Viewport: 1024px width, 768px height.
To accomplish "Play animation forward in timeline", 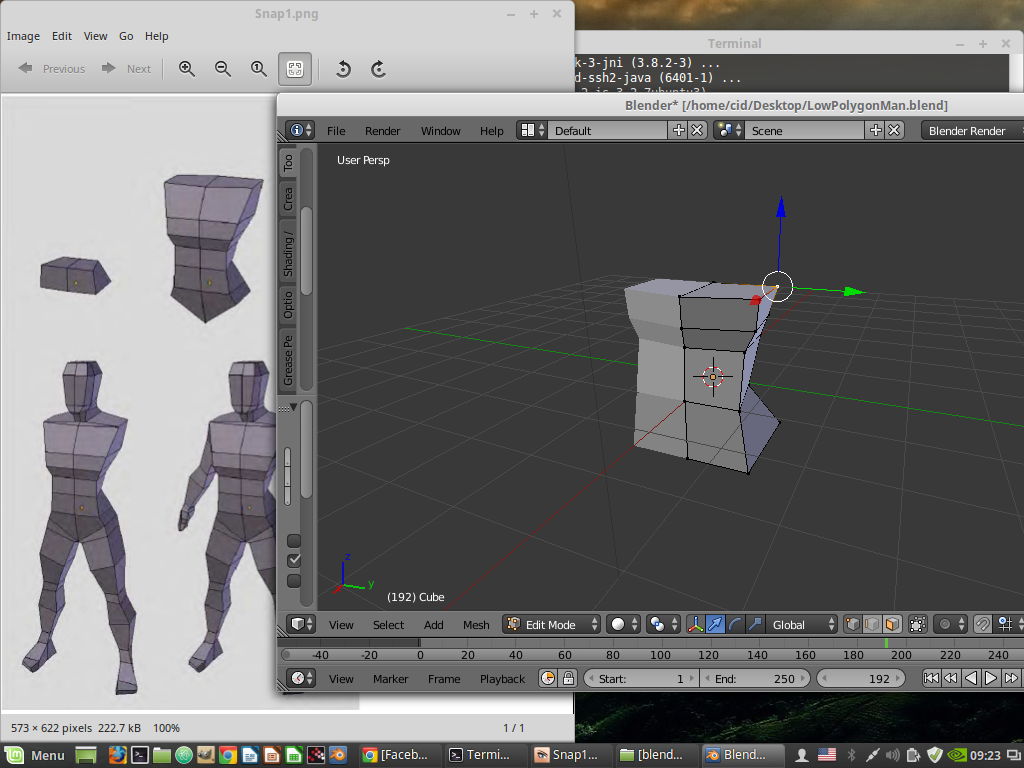I will tap(991, 679).
